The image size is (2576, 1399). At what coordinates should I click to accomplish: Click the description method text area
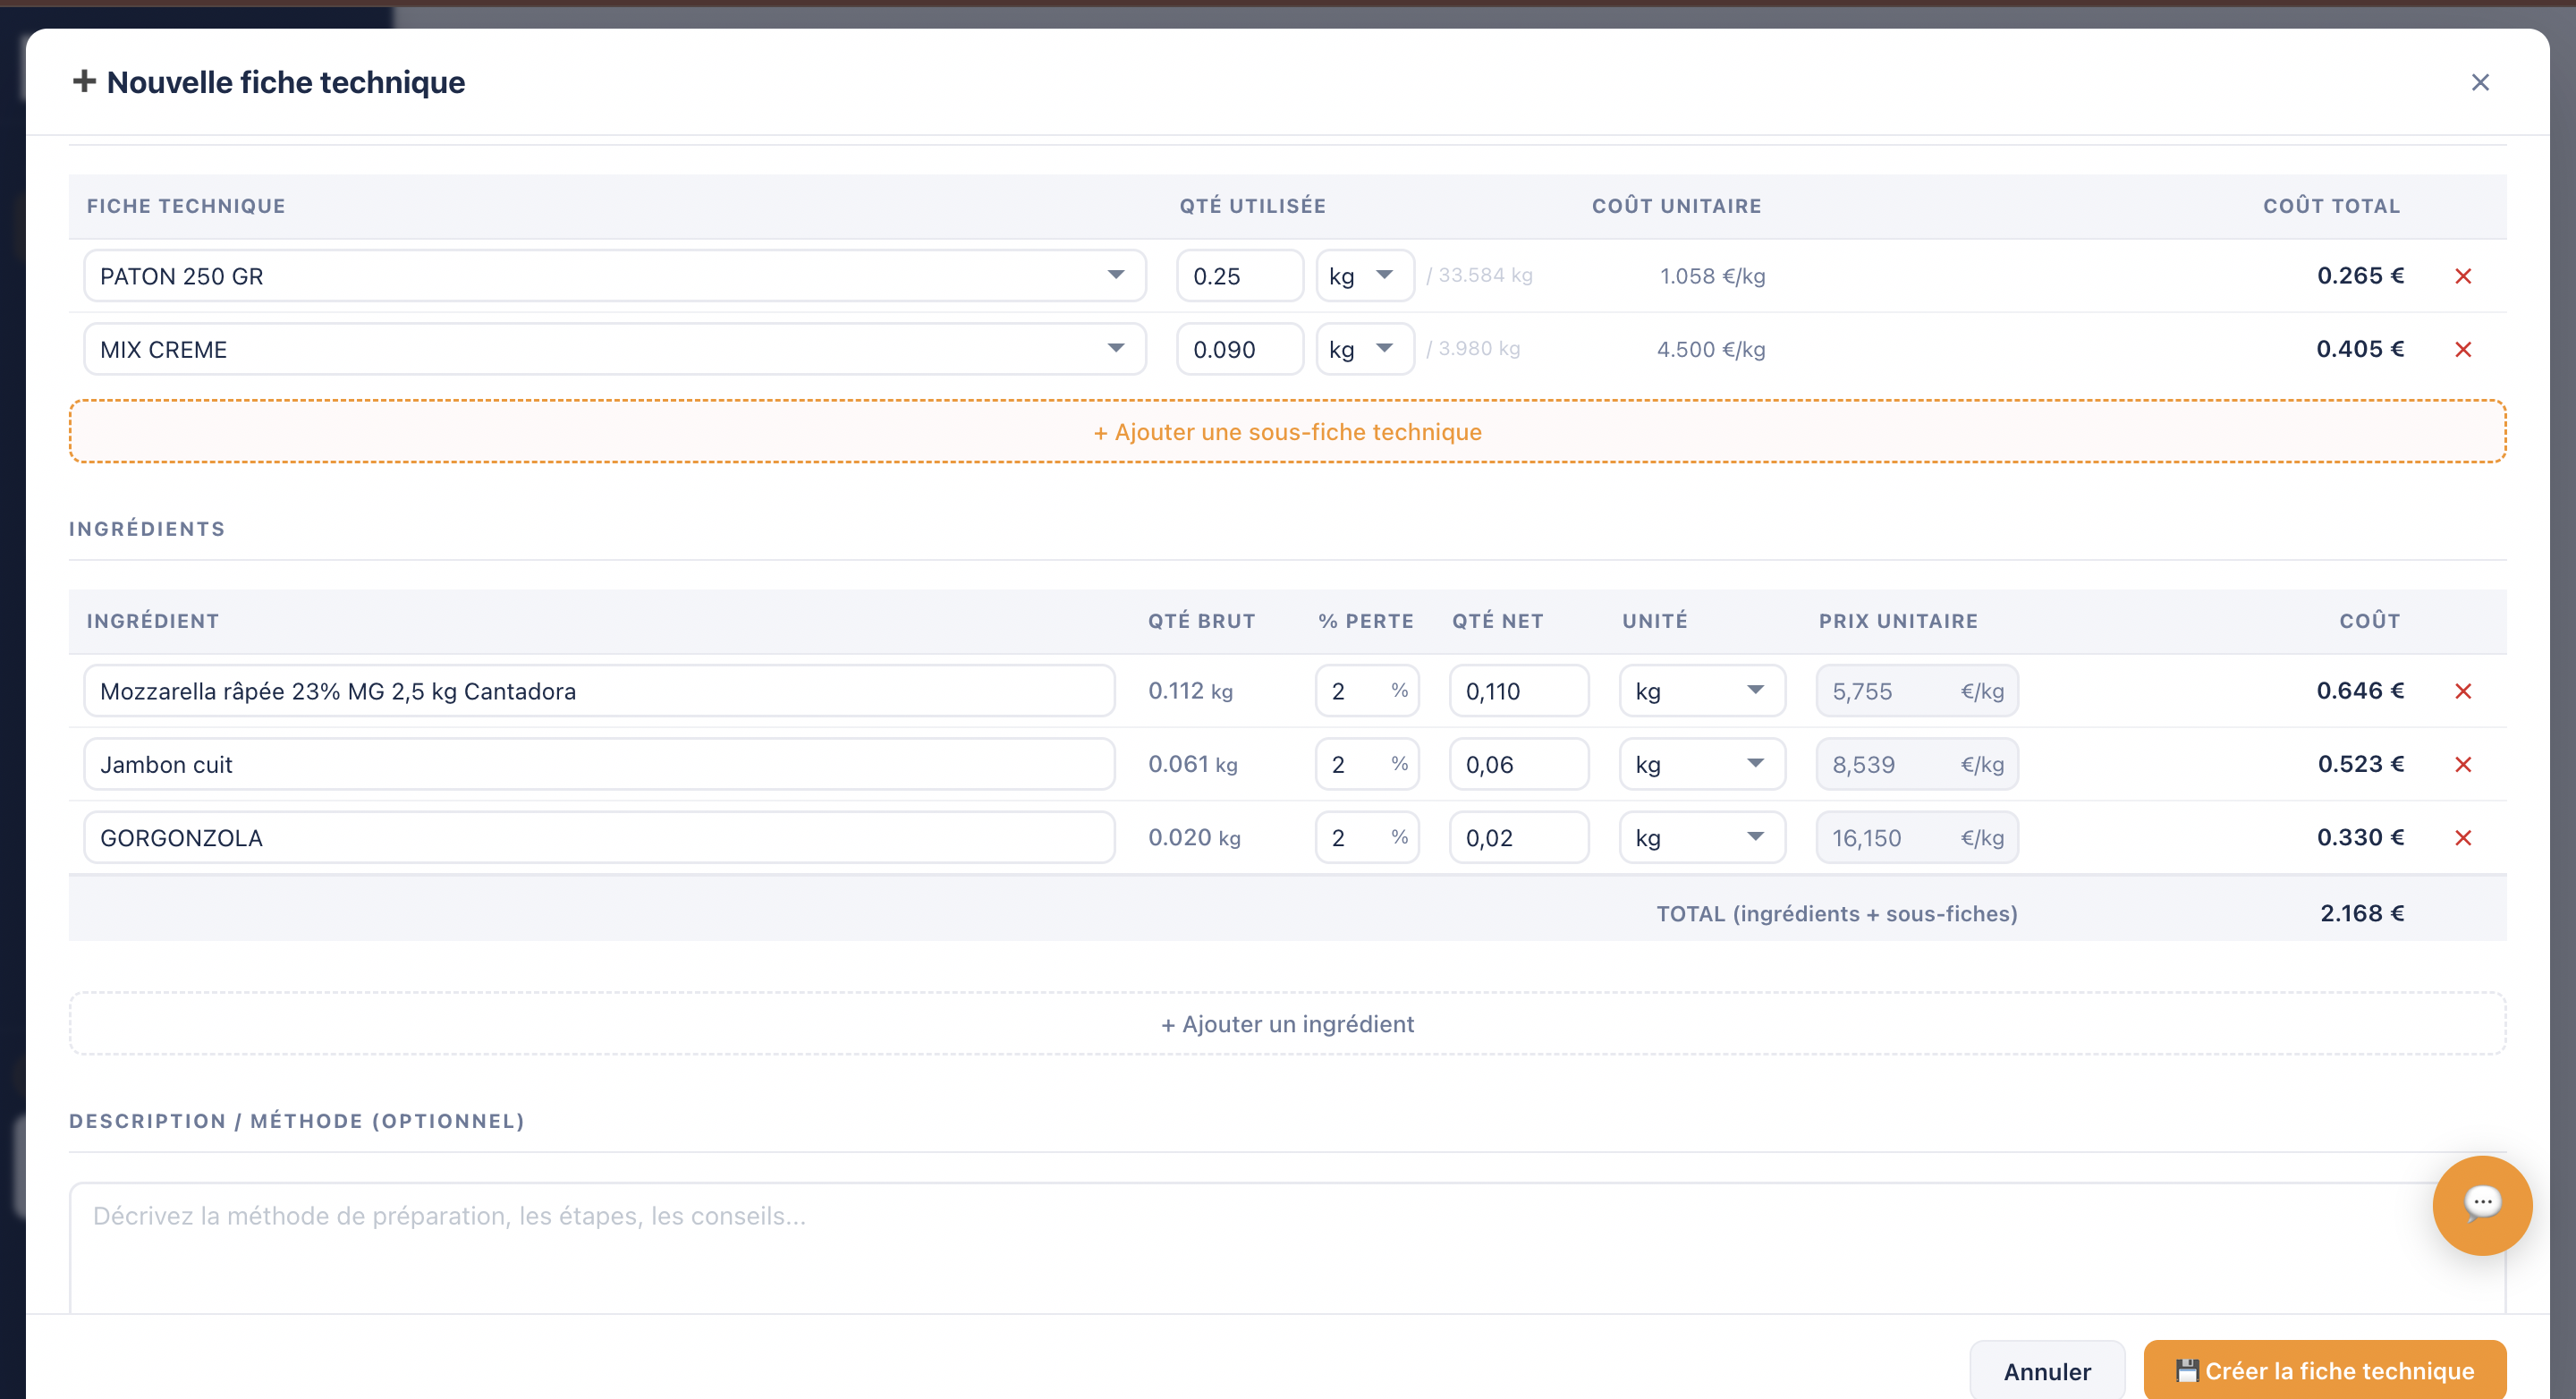tap(1287, 1248)
